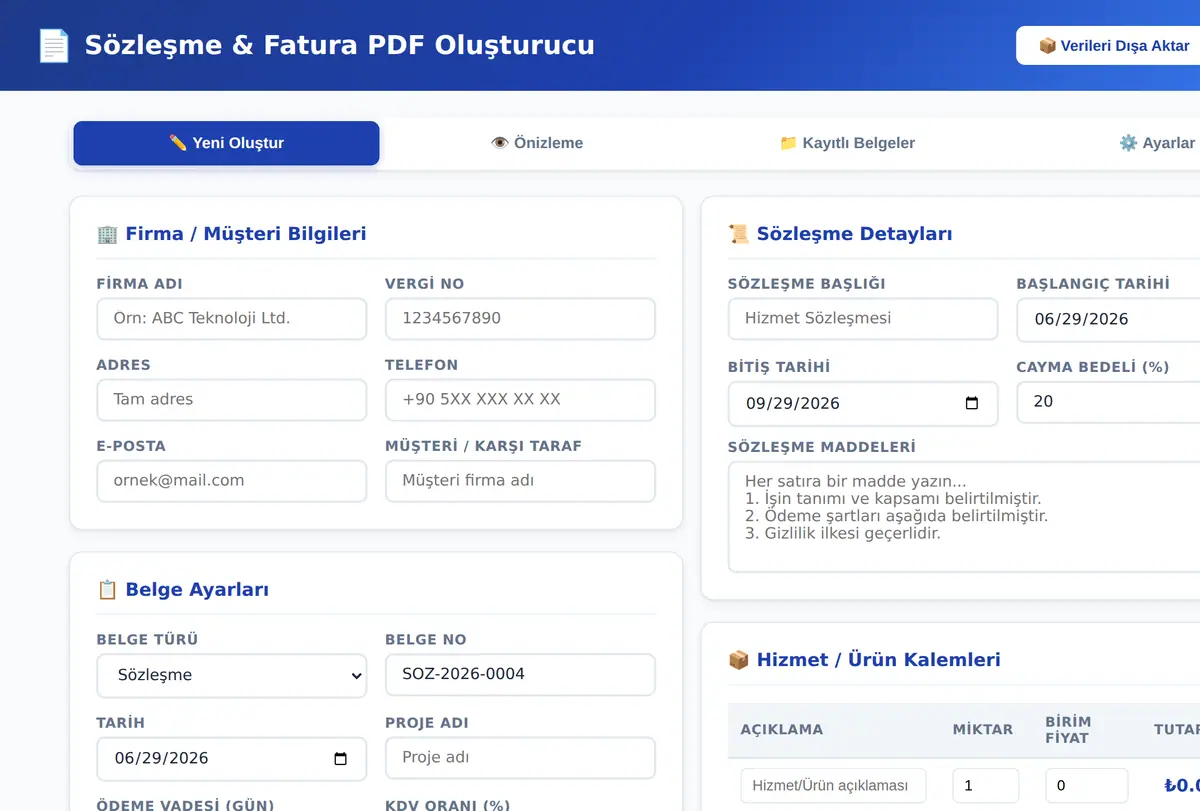This screenshot has width=1200, height=811.
Task: Click the document icon in the header
Action: (54, 45)
